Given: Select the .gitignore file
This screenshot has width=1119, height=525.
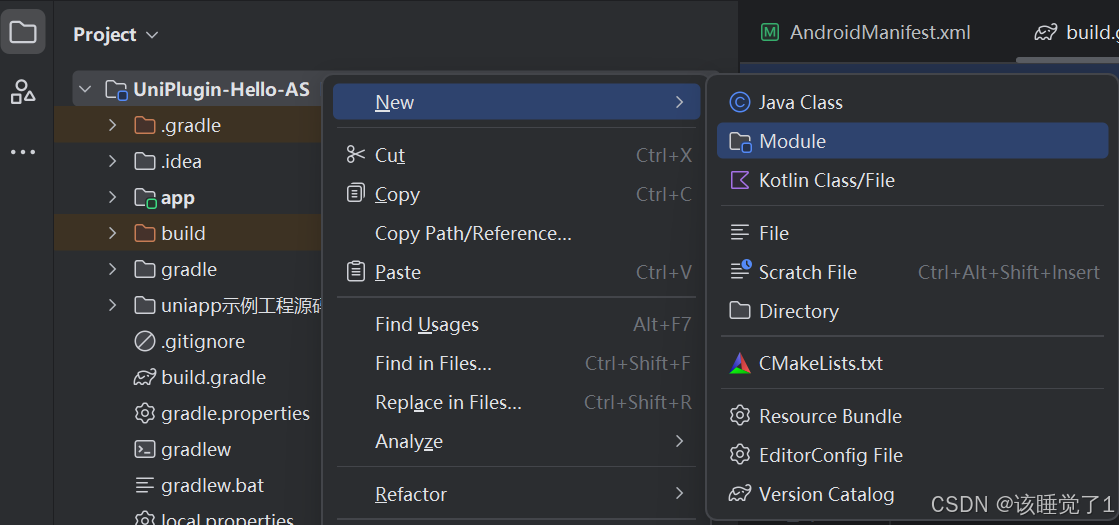Looking at the screenshot, I should (x=203, y=341).
